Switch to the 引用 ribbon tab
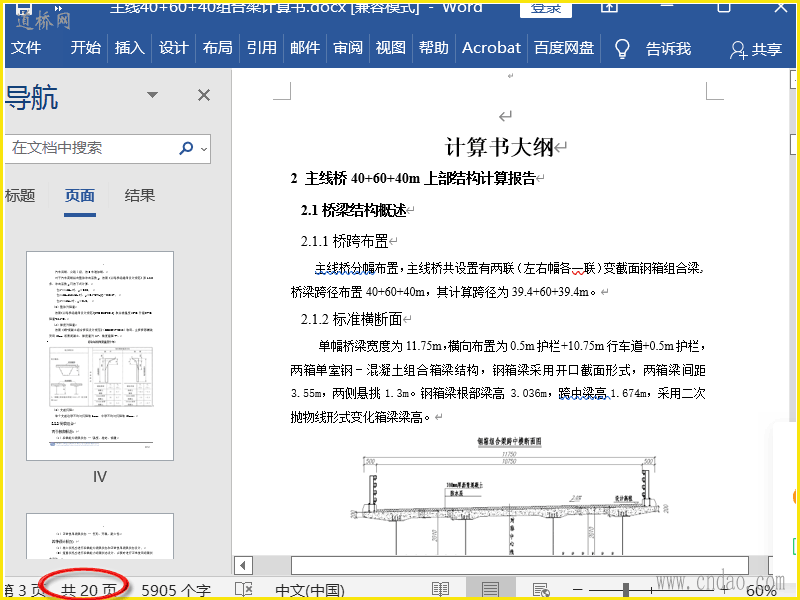Viewport: 800px width, 600px height. point(261,48)
